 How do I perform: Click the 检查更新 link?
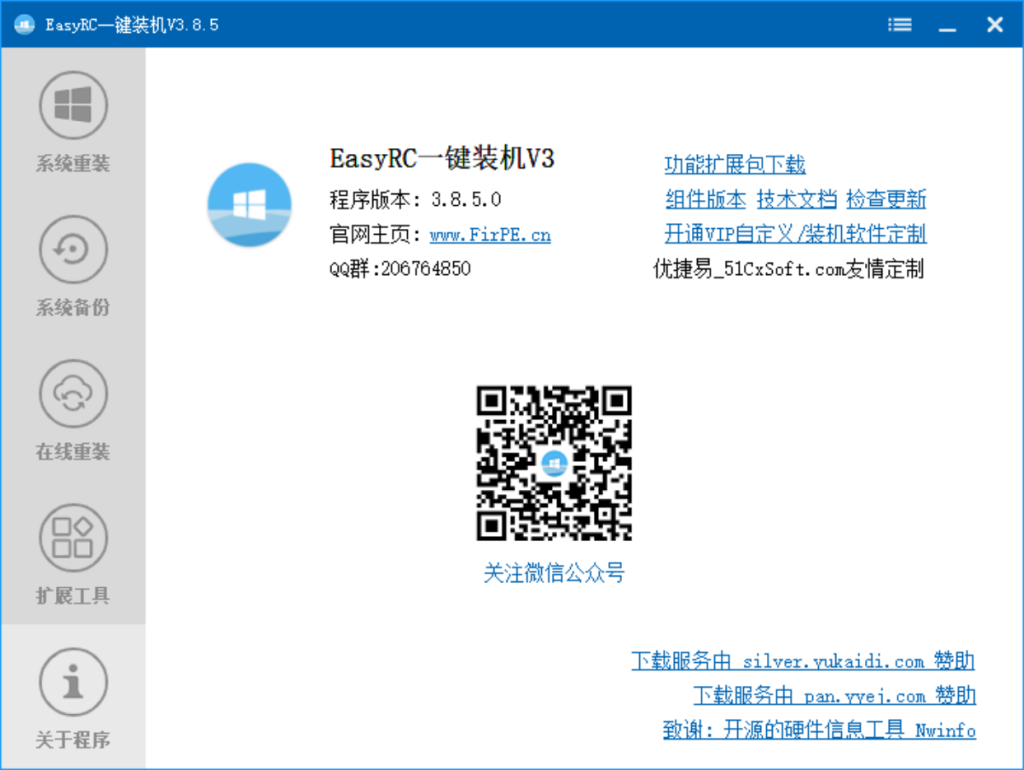(886, 199)
